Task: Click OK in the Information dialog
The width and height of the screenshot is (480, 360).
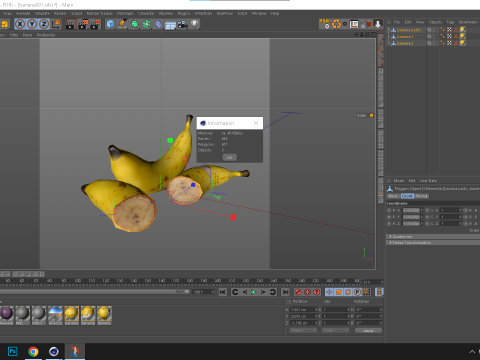Action: point(230,157)
